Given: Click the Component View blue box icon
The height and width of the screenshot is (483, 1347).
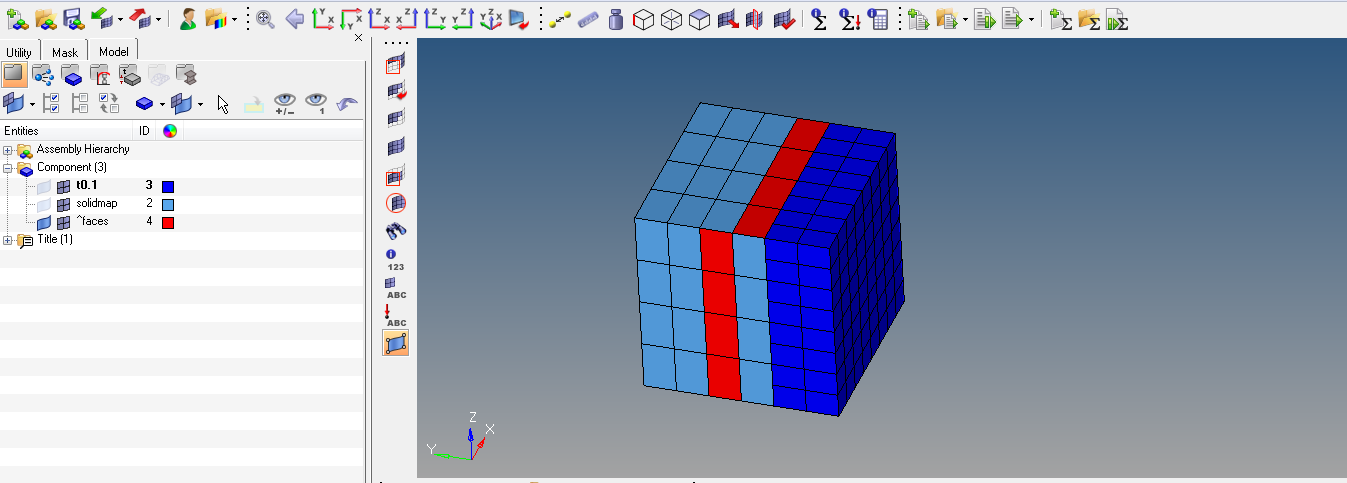Looking at the screenshot, I should [x=72, y=74].
